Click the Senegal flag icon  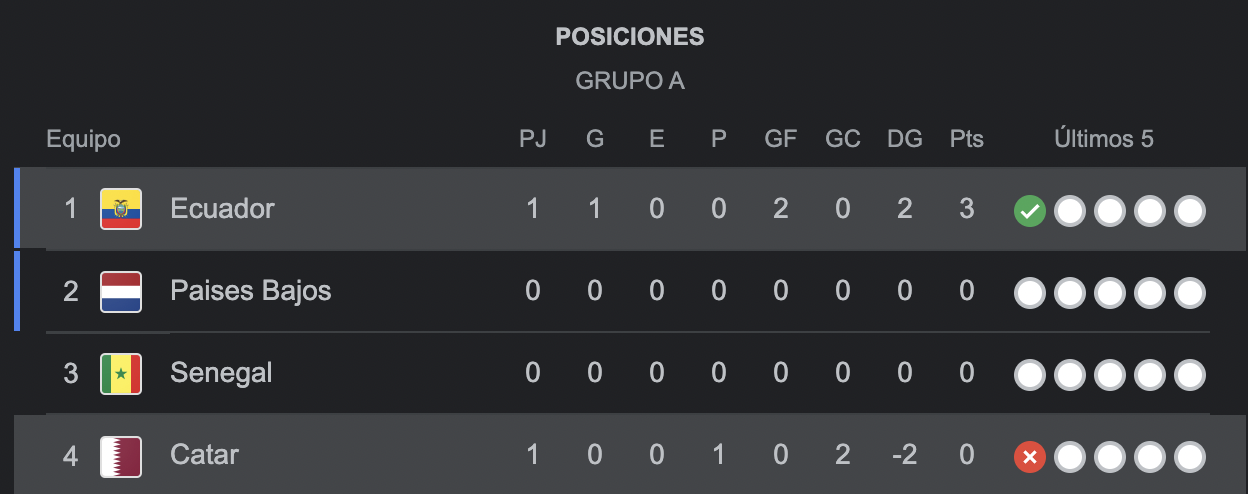121,374
